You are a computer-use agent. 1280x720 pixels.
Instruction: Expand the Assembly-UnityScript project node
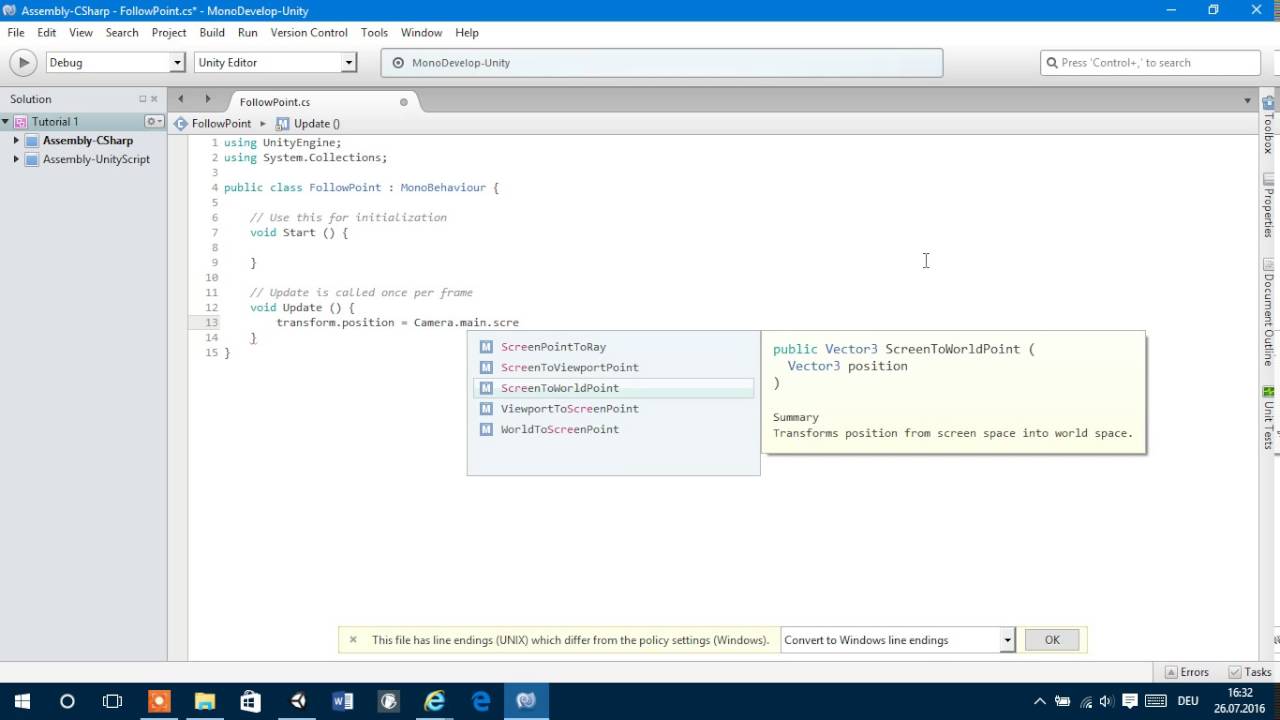pyautogui.click(x=16, y=160)
